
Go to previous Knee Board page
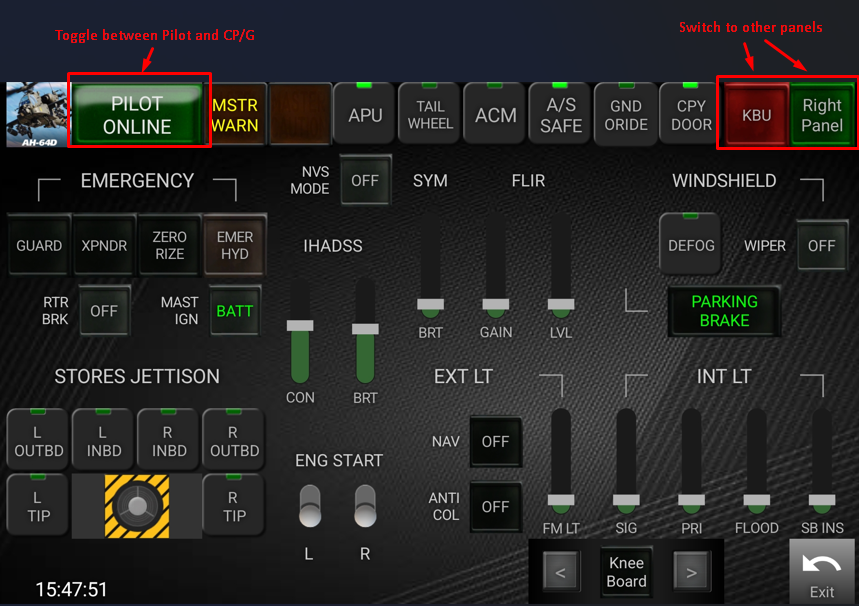tap(560, 573)
